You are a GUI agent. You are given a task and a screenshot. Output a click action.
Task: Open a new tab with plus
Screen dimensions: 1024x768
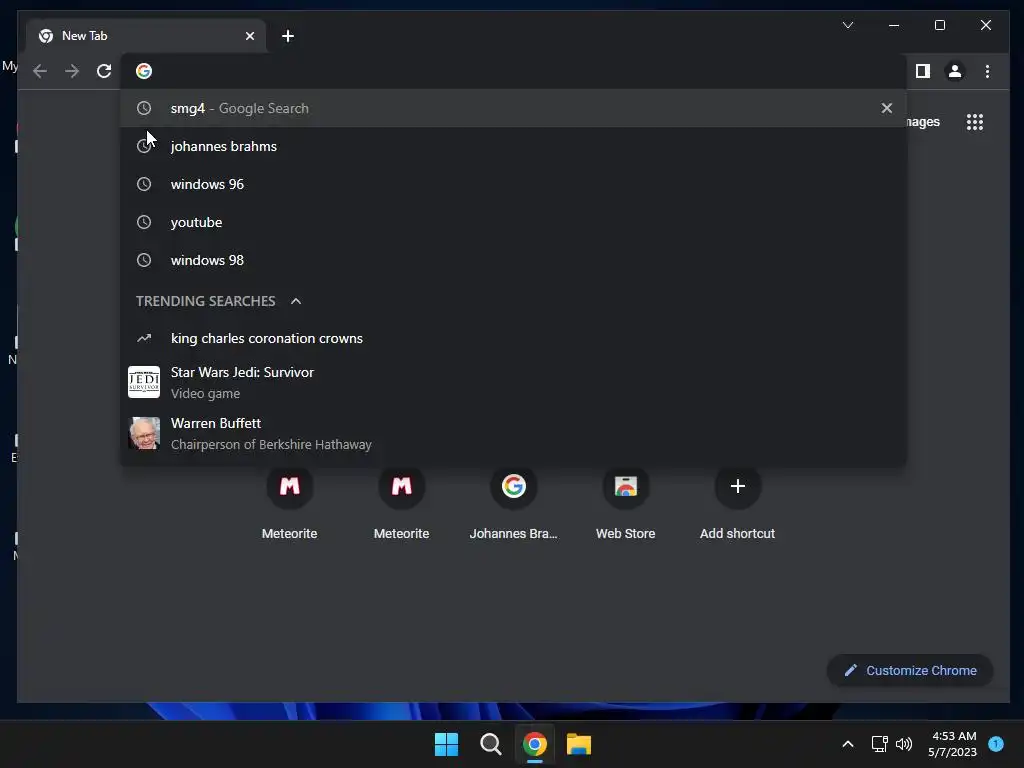pos(288,36)
